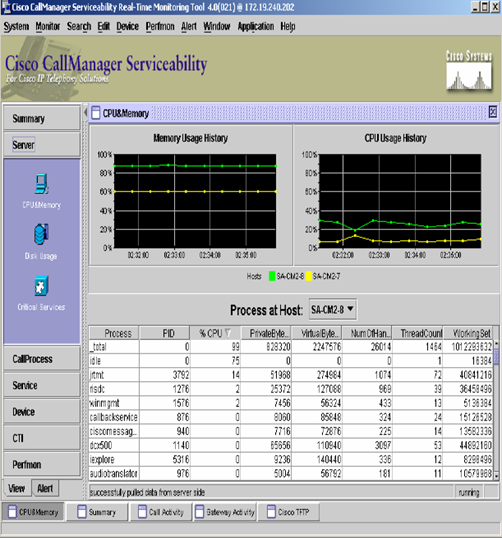Switch to the View tab

16,488
